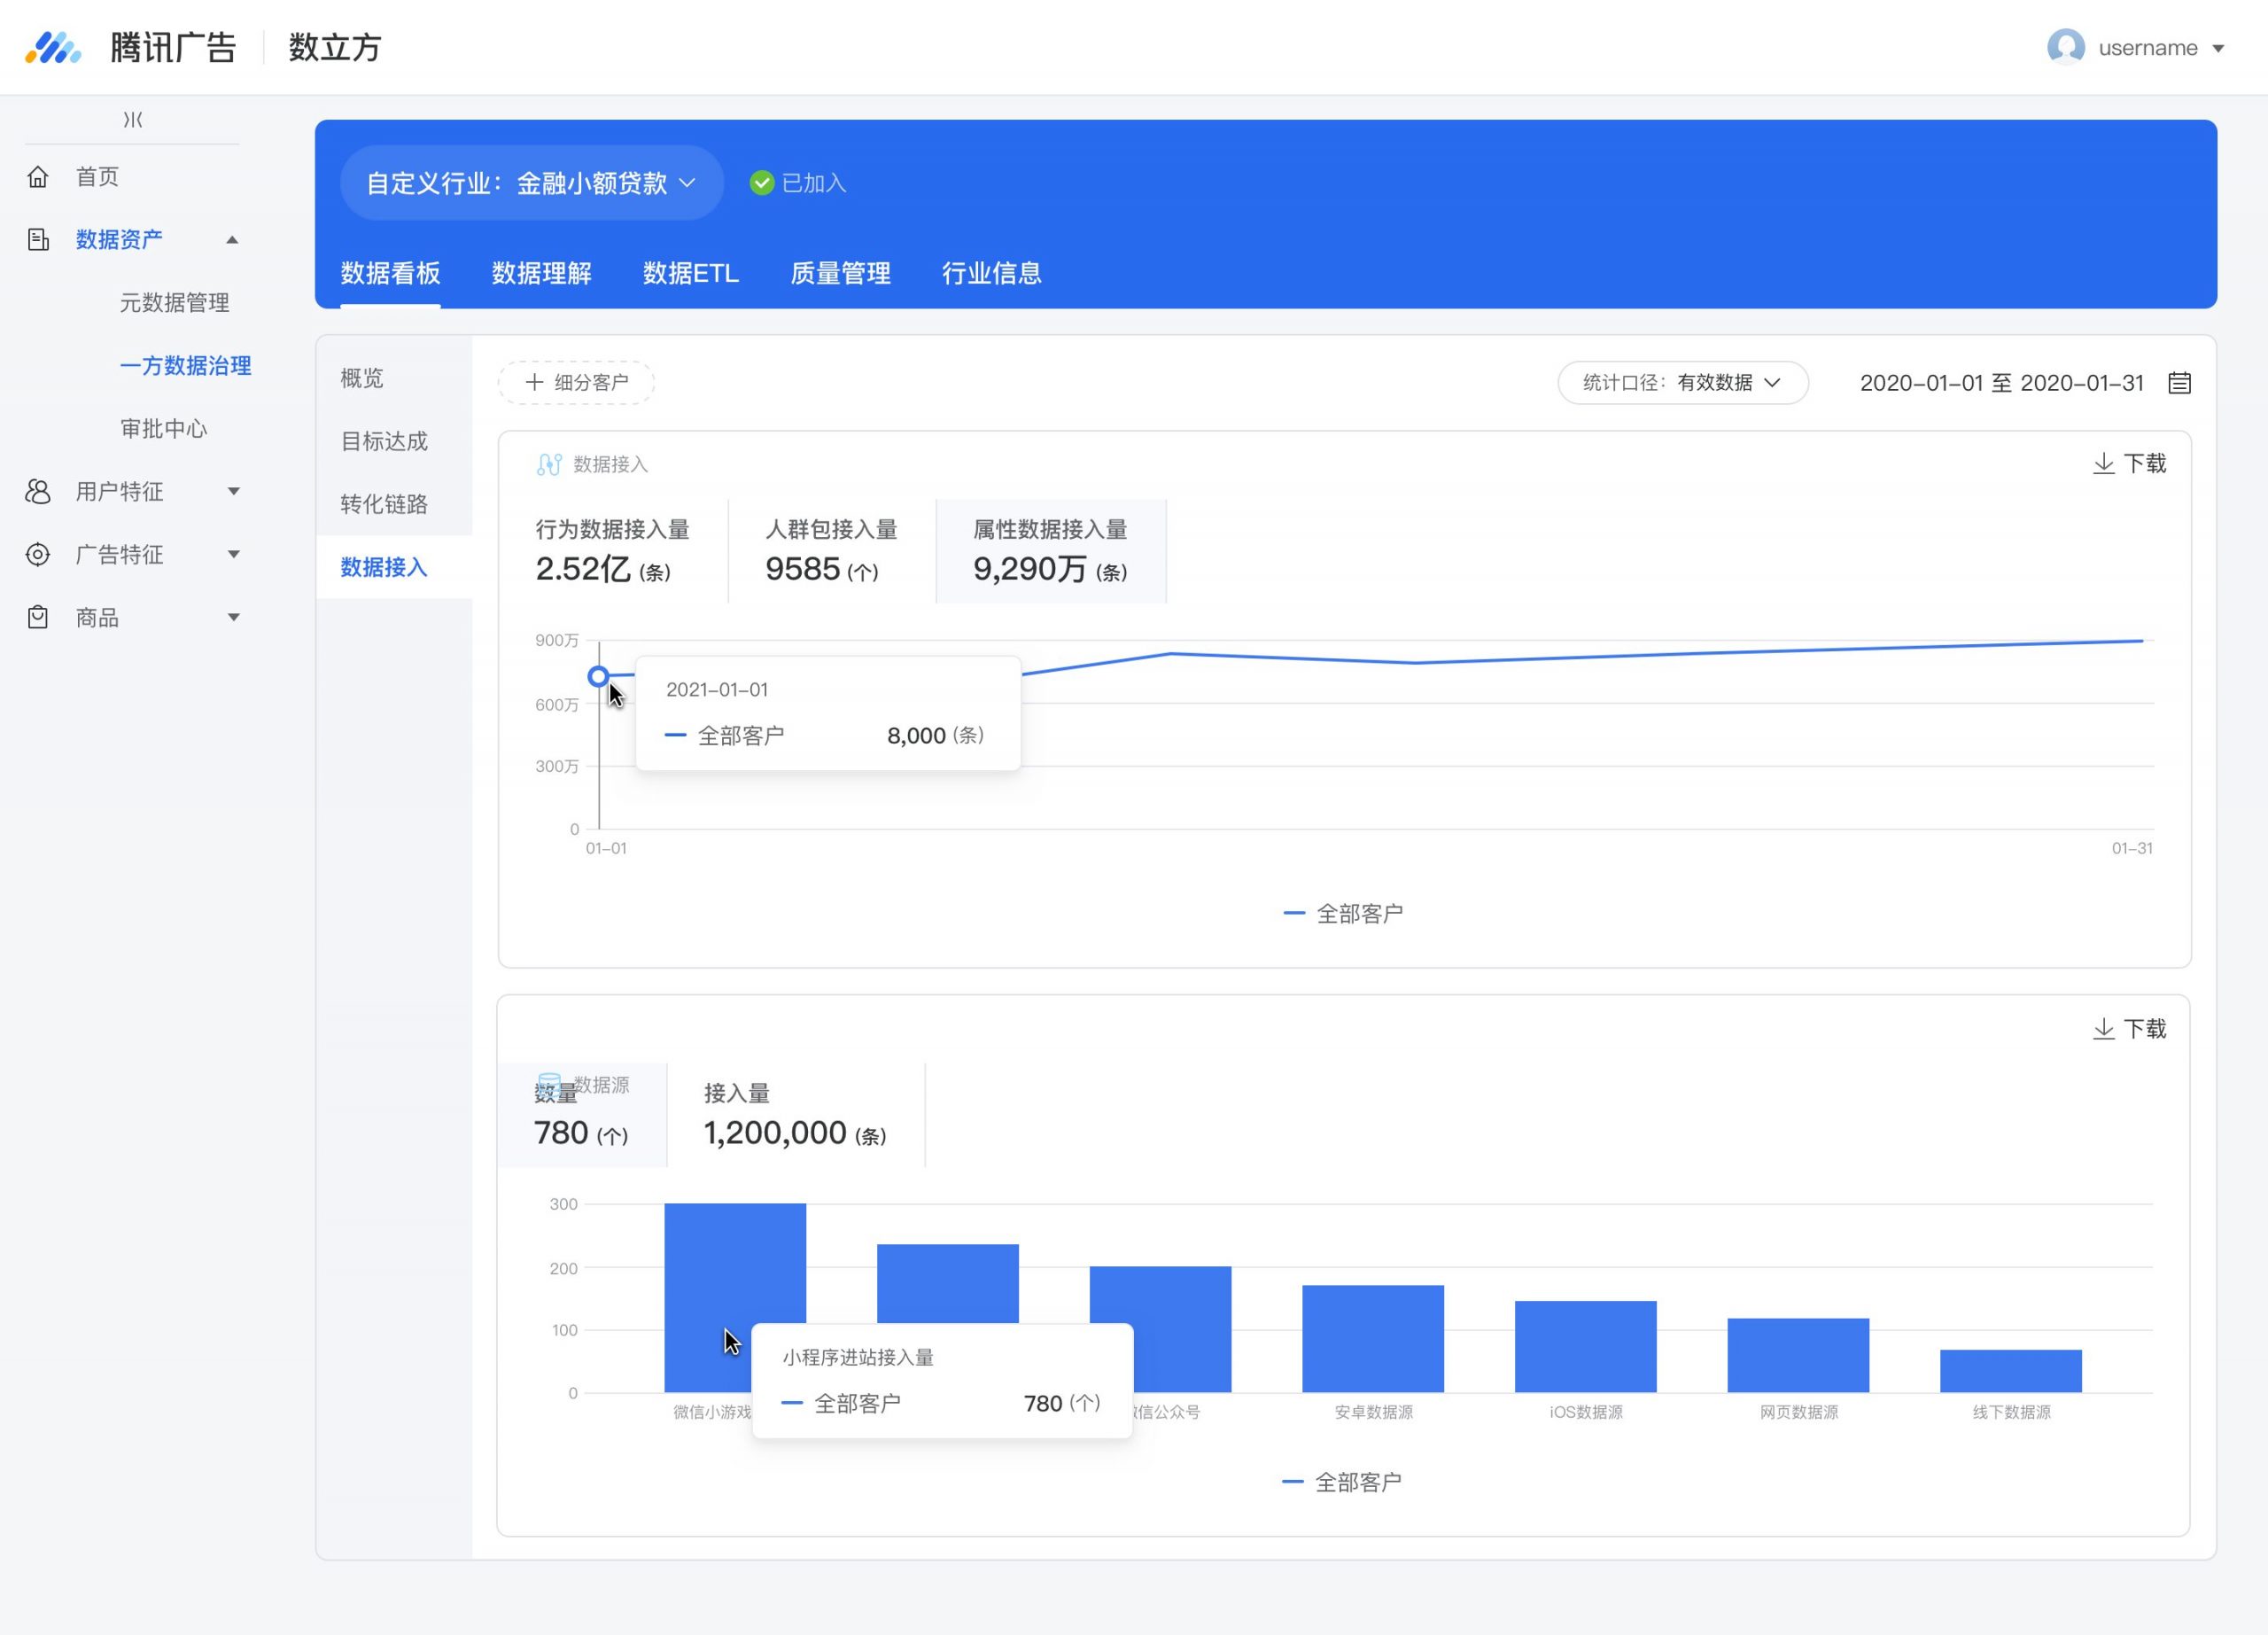Viewport: 2268px width, 1635px height.
Task: Click the iOS数据源 bar in chart
Action: click(1586, 1347)
